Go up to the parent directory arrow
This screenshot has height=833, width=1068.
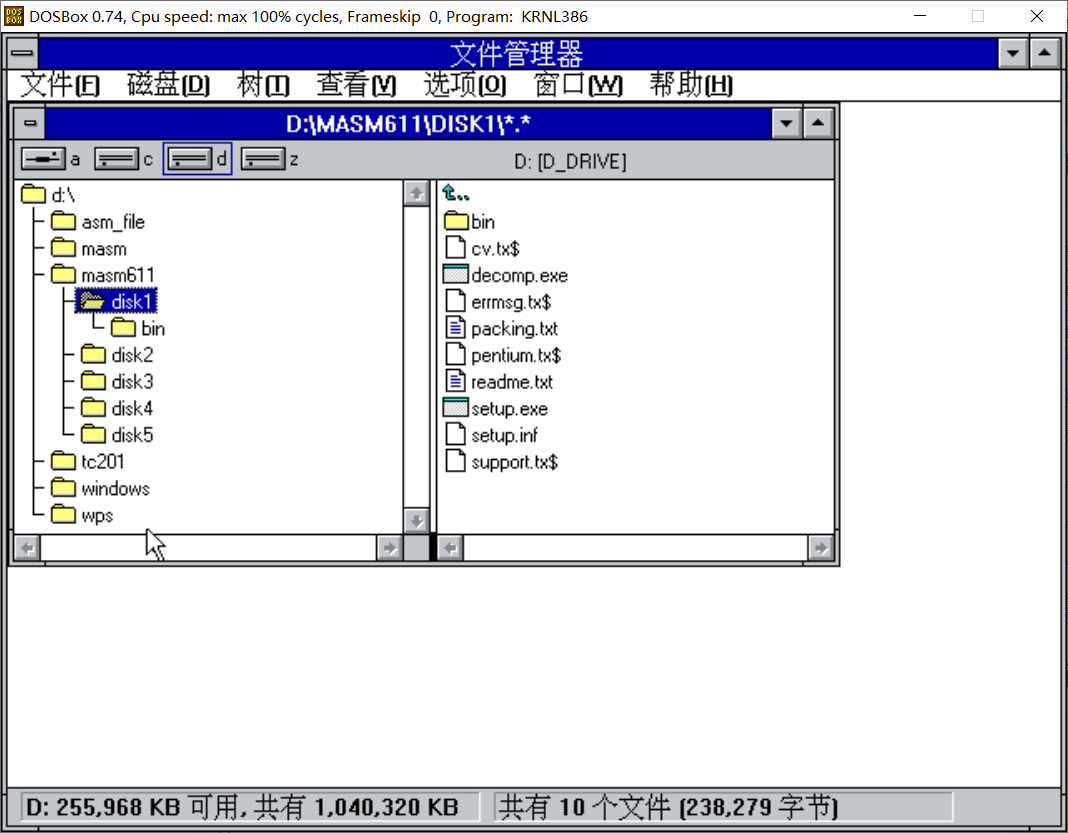pos(456,193)
